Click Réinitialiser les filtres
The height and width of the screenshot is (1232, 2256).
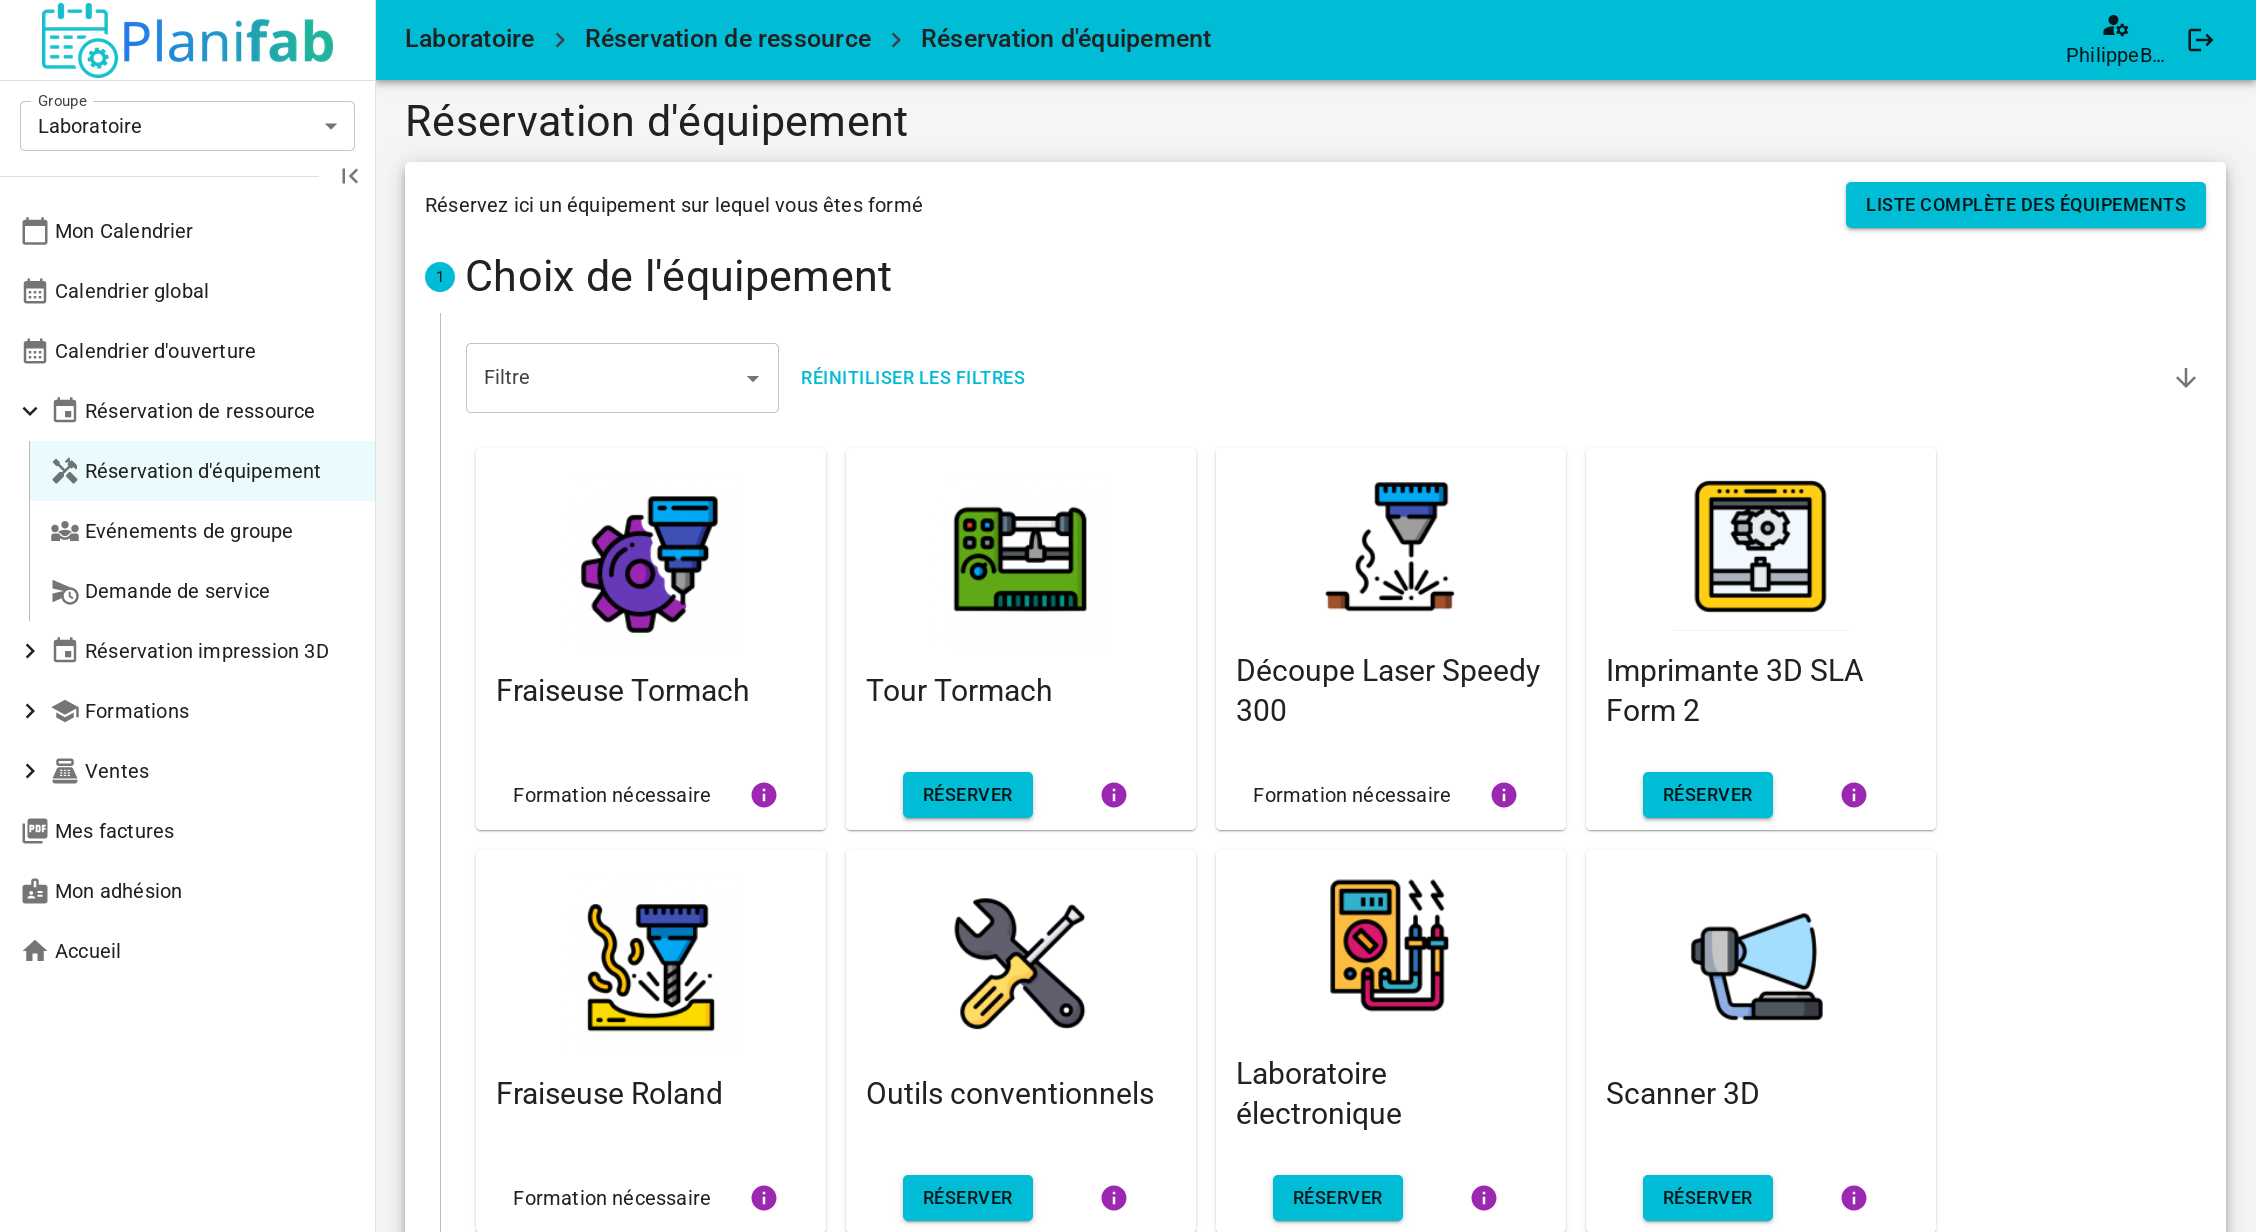(912, 378)
